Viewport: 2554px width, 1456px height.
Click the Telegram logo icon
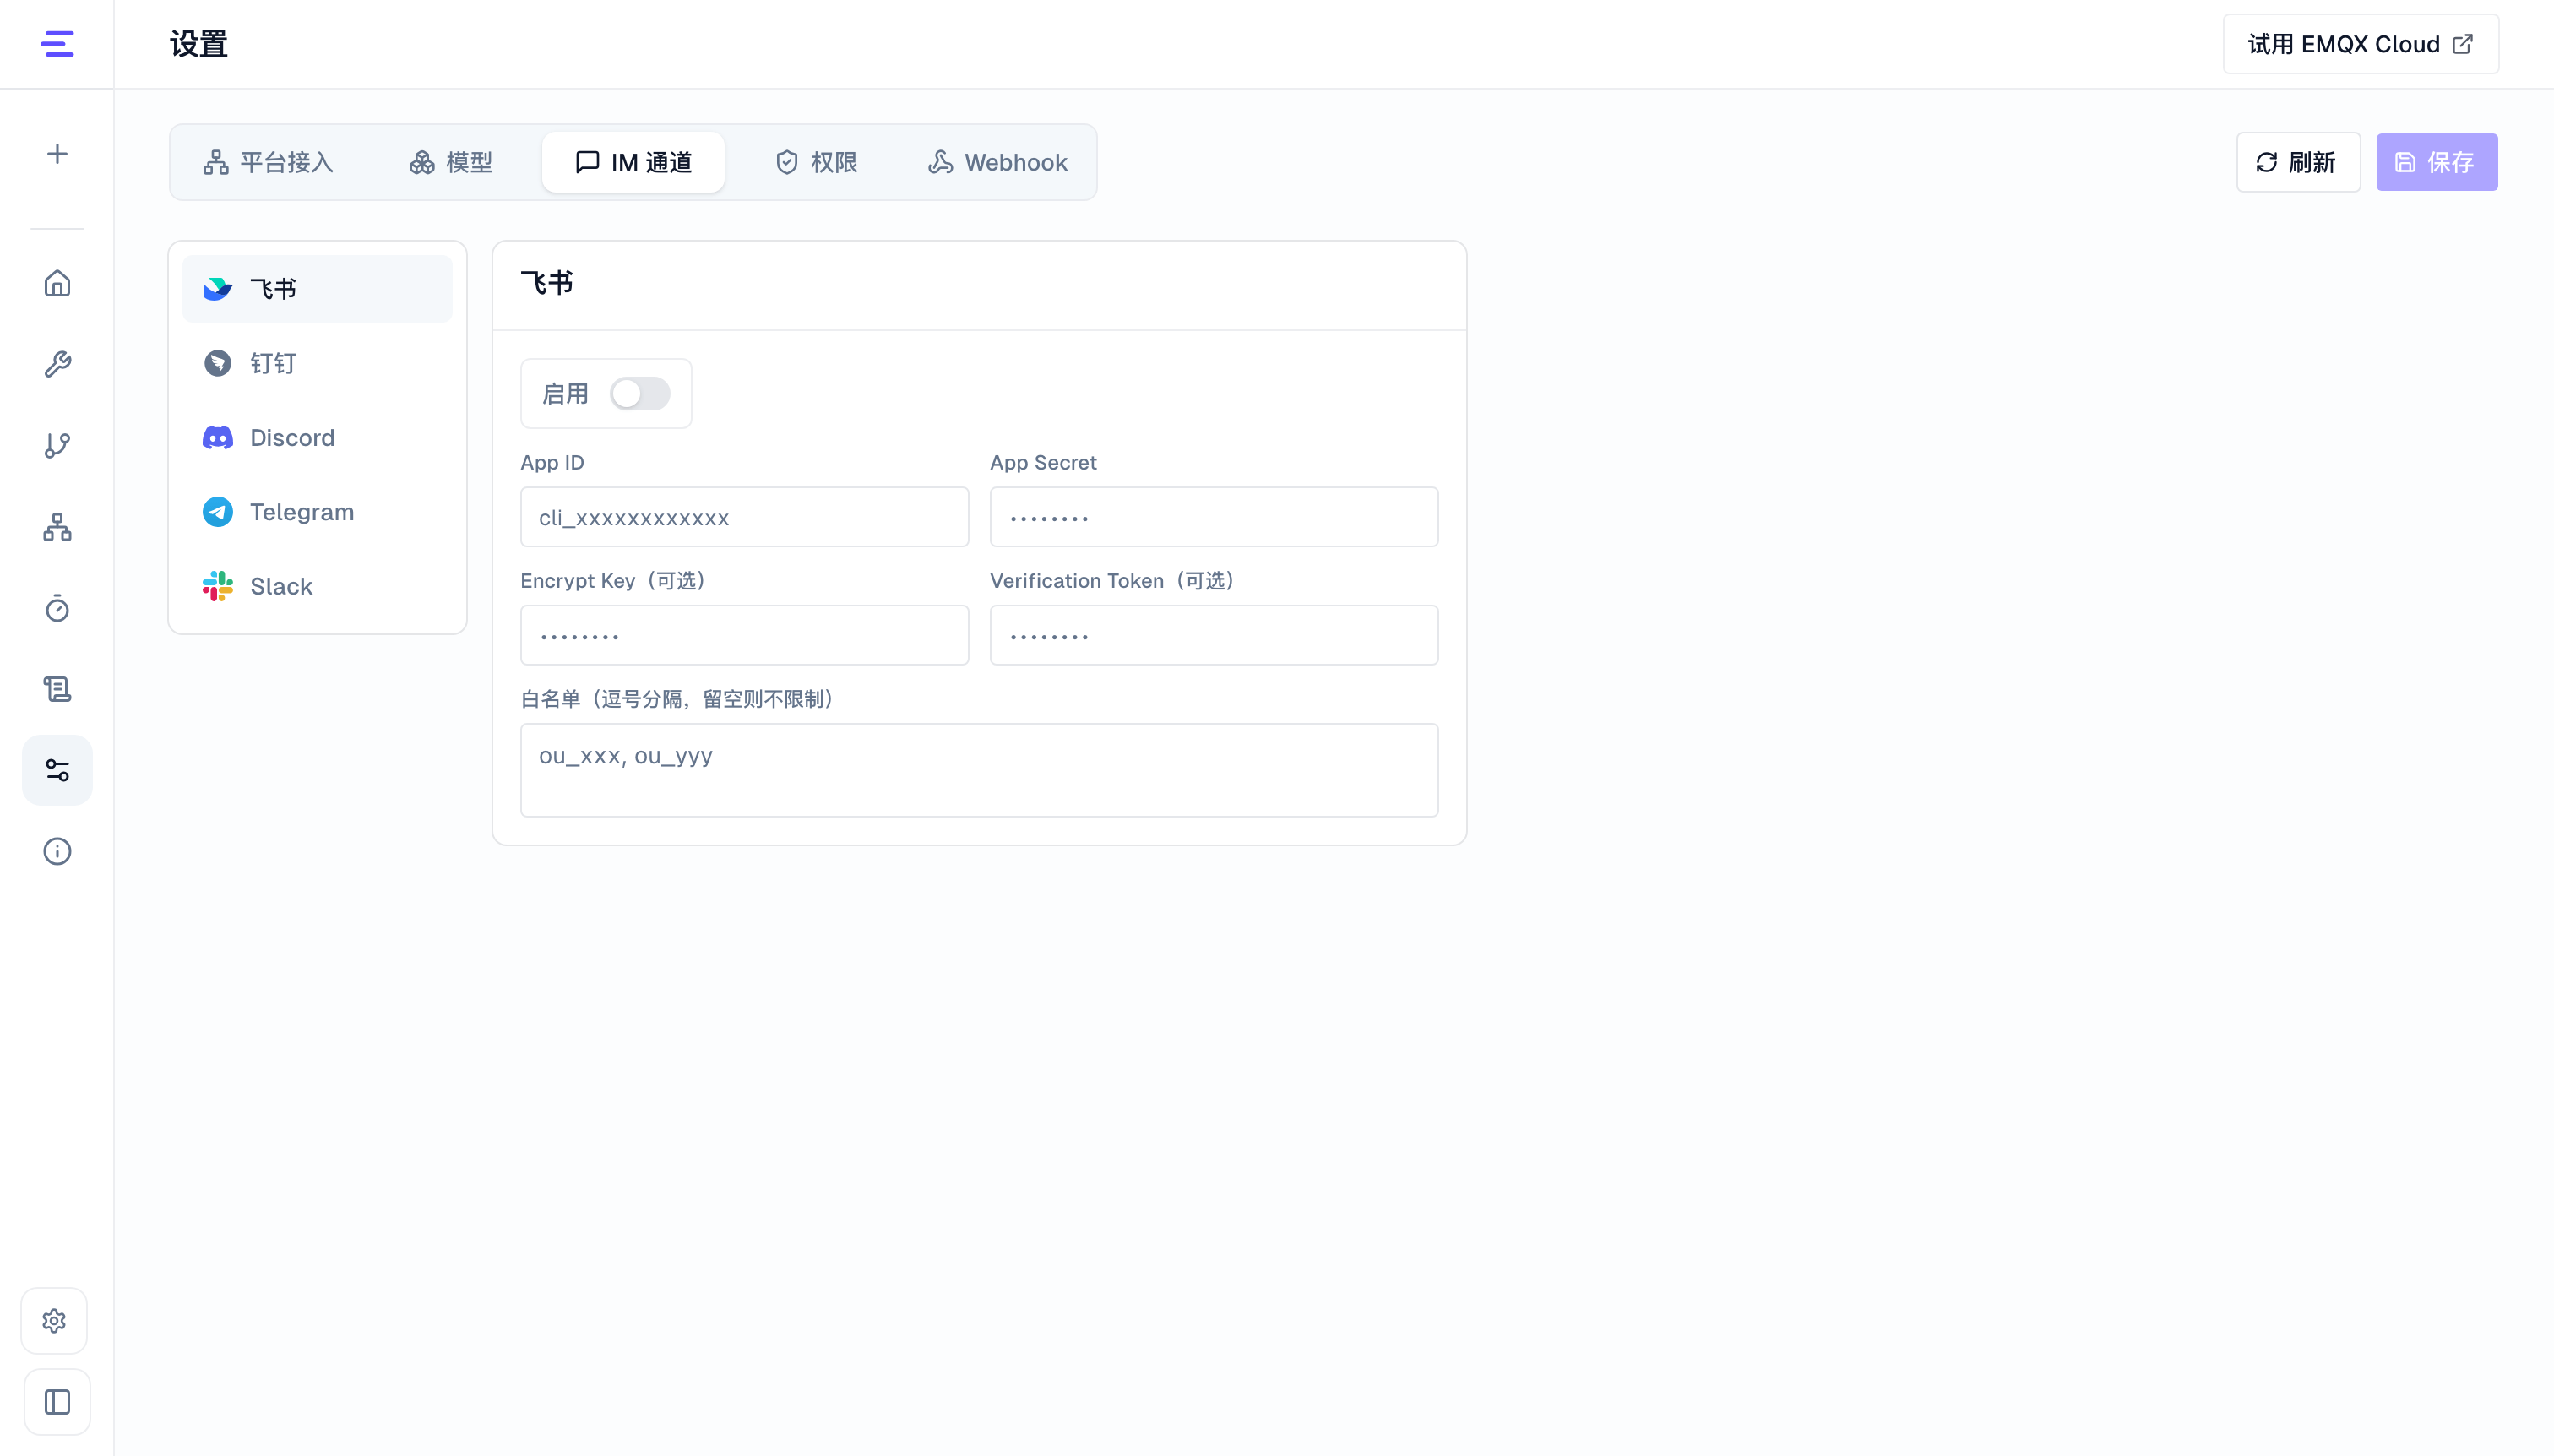coord(217,512)
